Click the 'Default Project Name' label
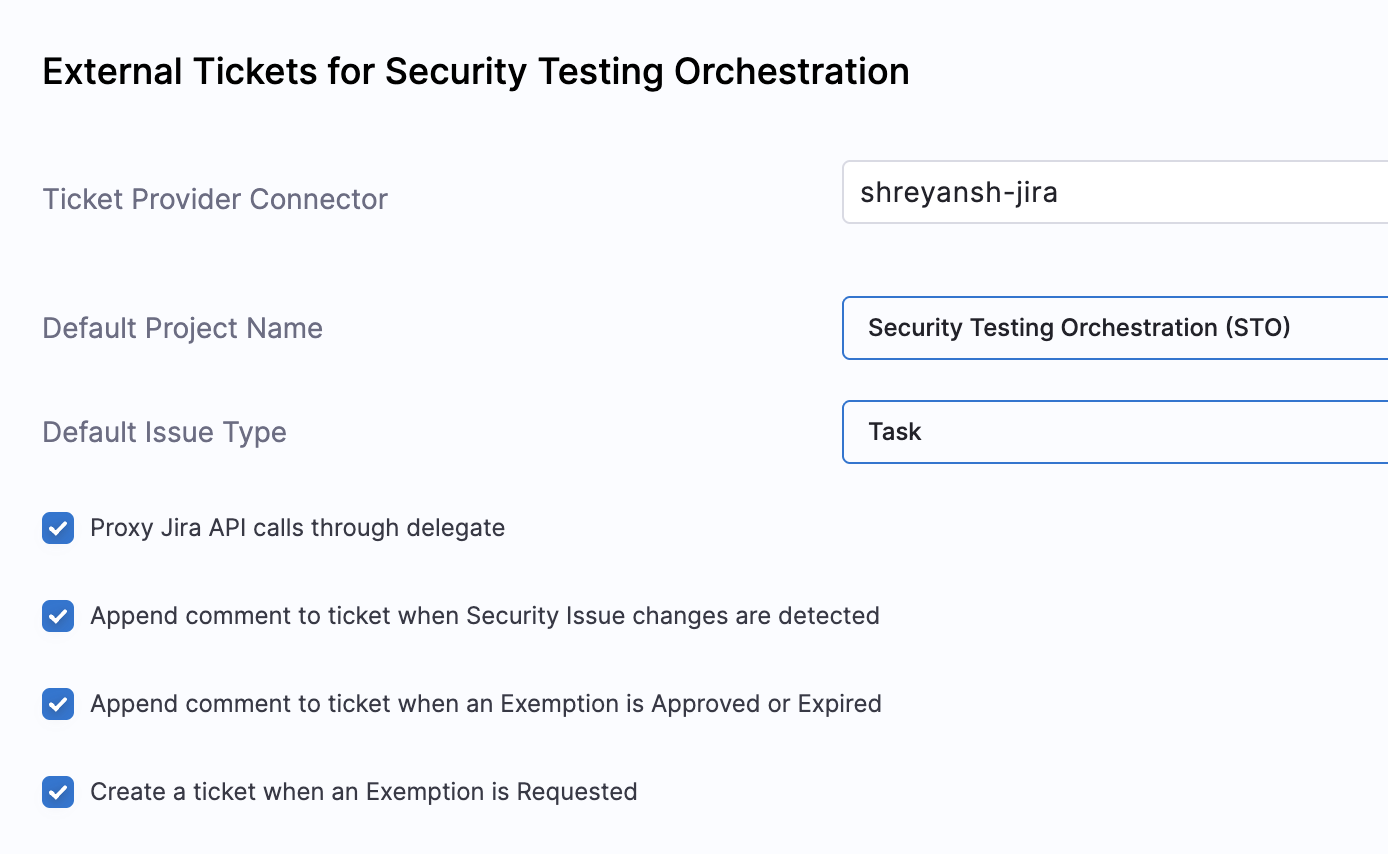1388x854 pixels. [182, 328]
